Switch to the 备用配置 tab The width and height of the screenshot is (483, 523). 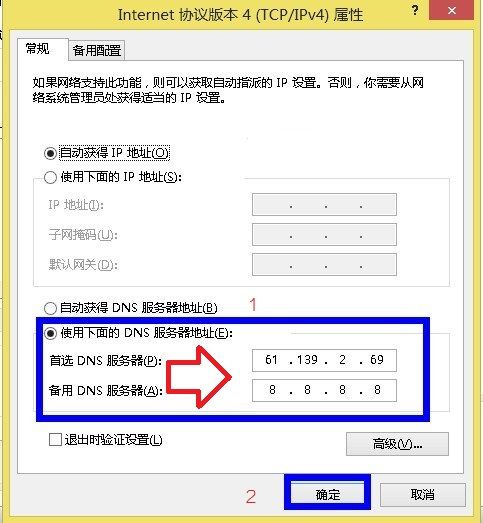click(97, 51)
